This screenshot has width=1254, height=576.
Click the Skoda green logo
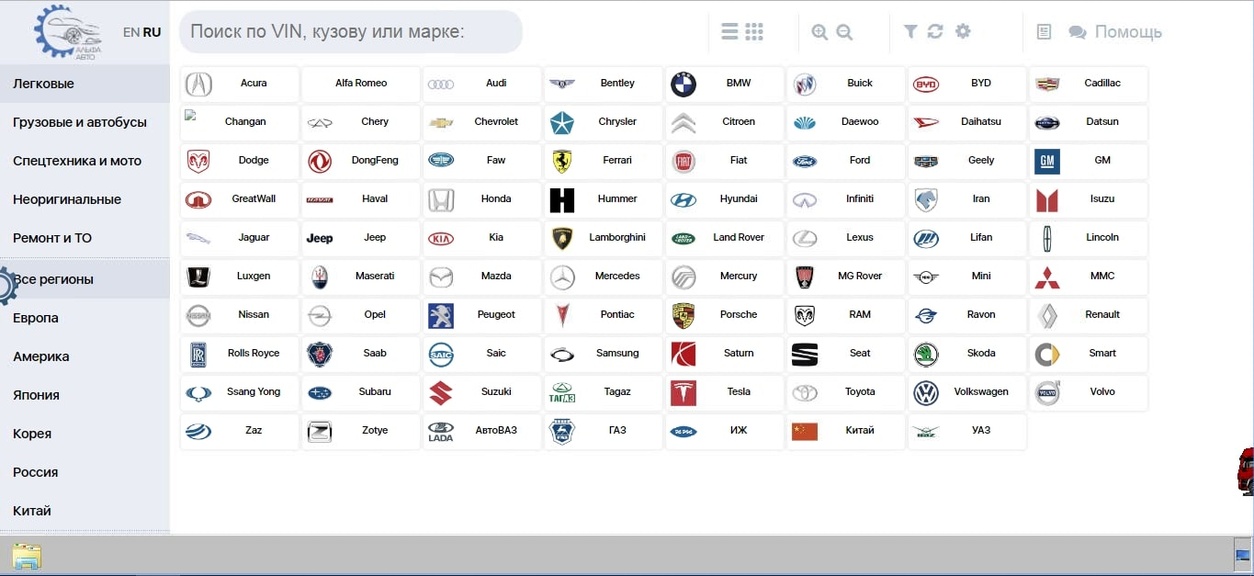(x=926, y=354)
